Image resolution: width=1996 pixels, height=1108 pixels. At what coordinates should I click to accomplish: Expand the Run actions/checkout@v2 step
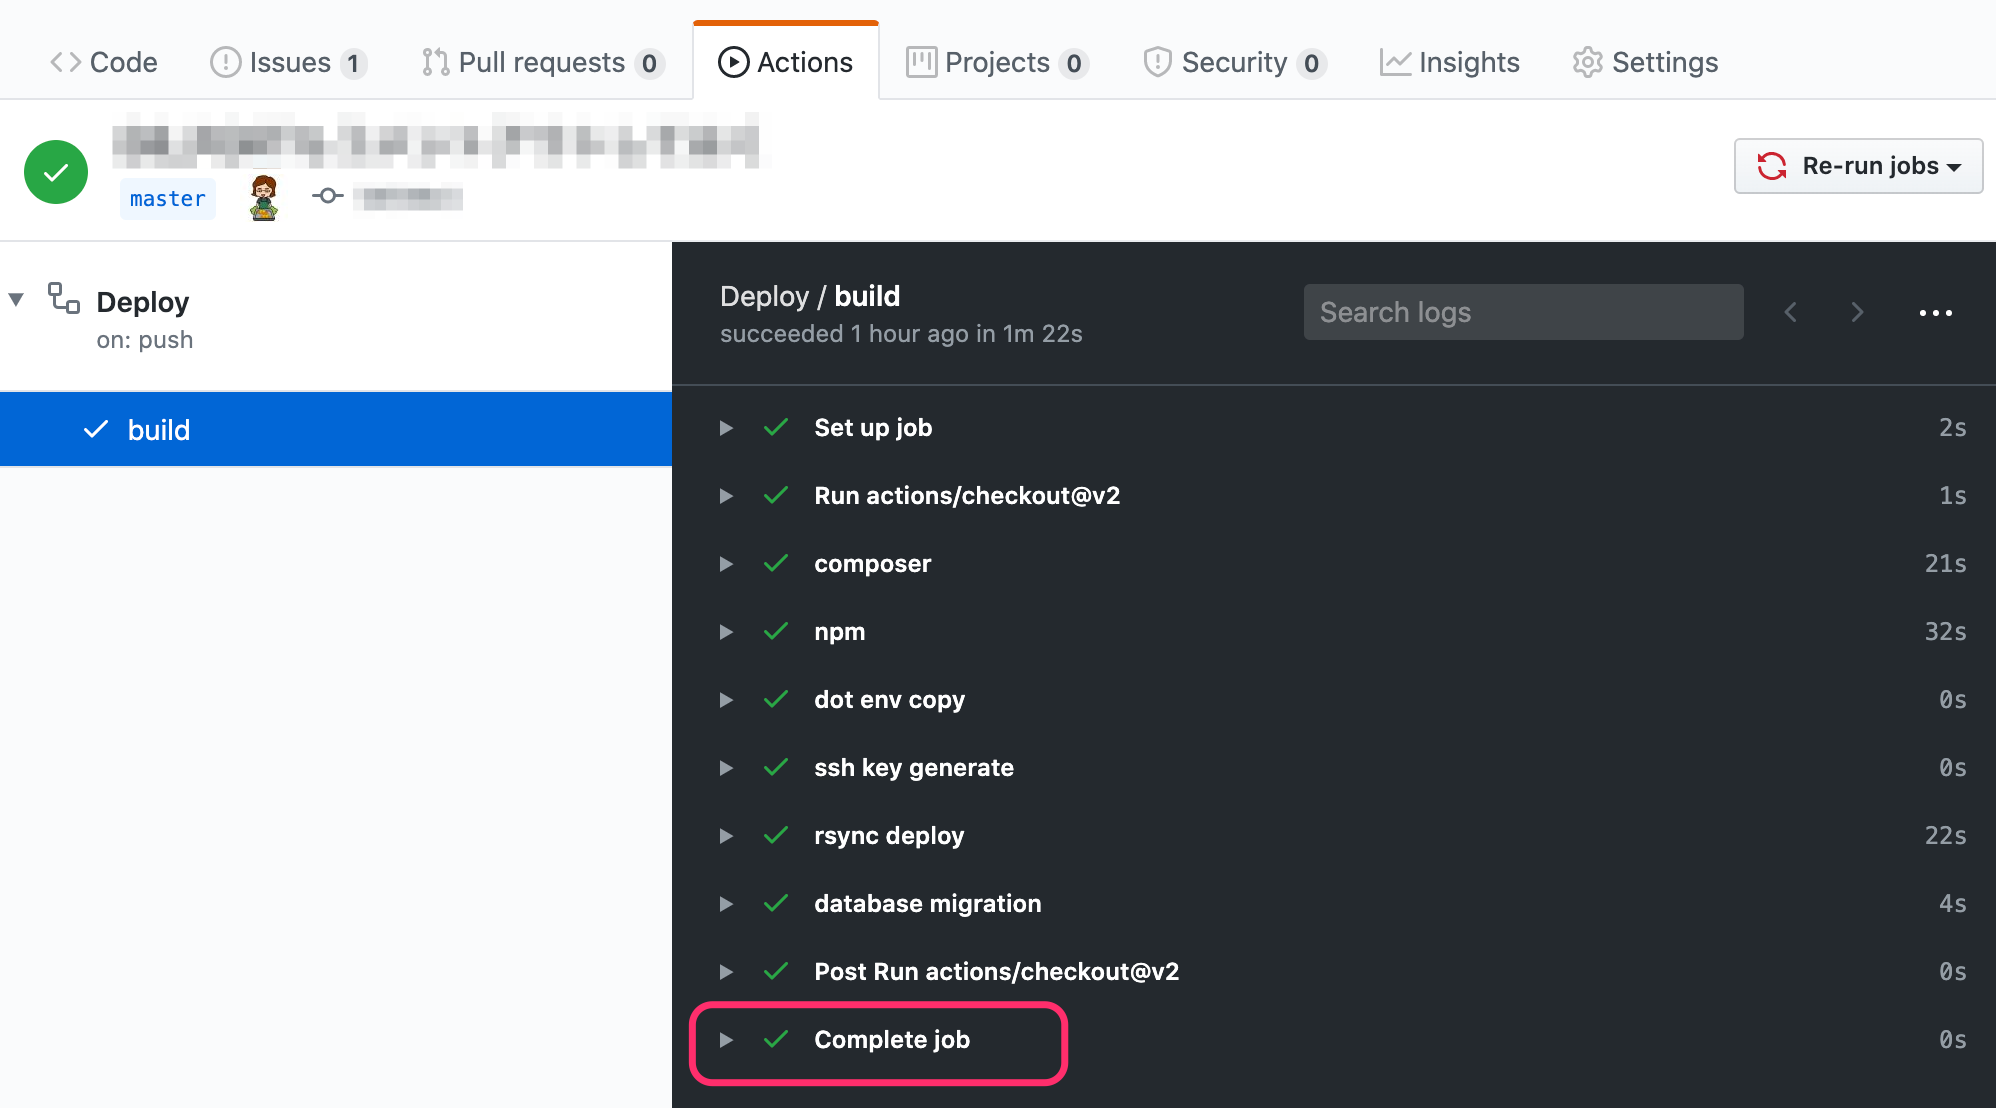[726, 496]
